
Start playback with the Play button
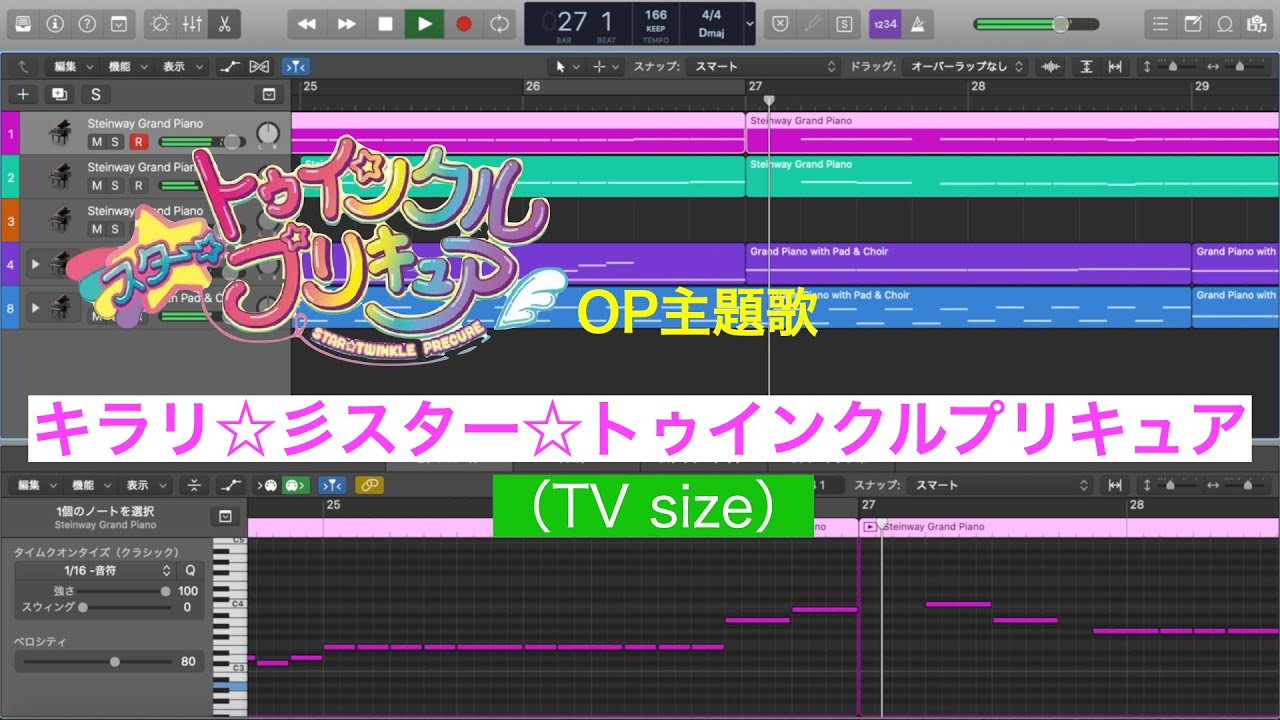425,23
